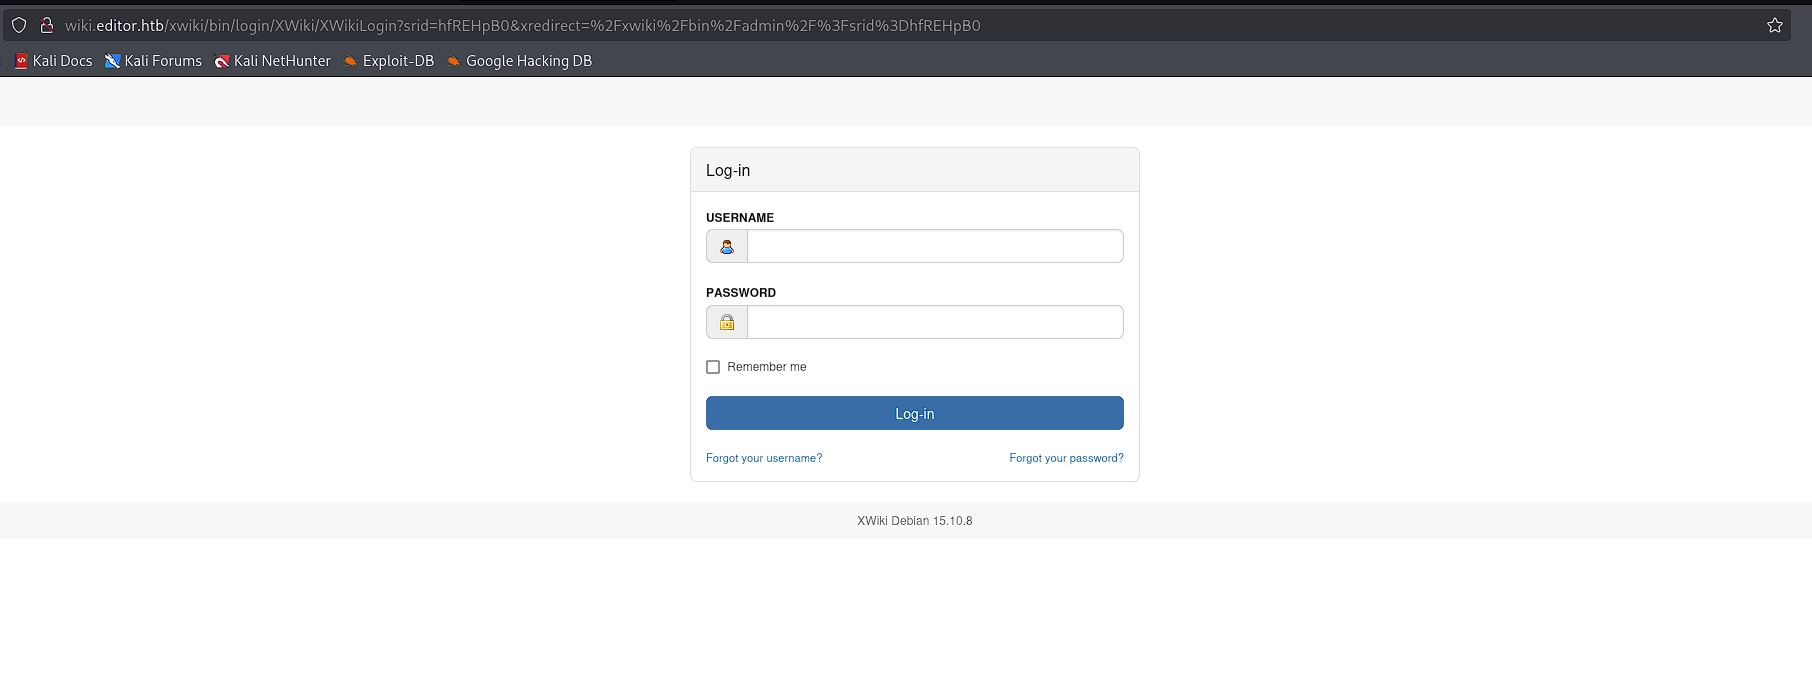Image resolution: width=1812 pixels, height=674 pixels.
Task: Open the Exploit-DB bookmark
Action: (x=388, y=61)
